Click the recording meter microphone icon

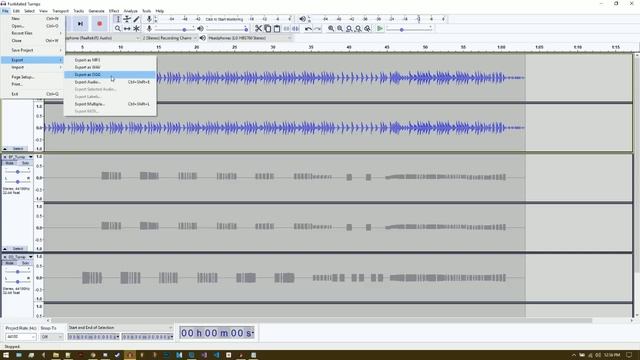click(x=149, y=19)
